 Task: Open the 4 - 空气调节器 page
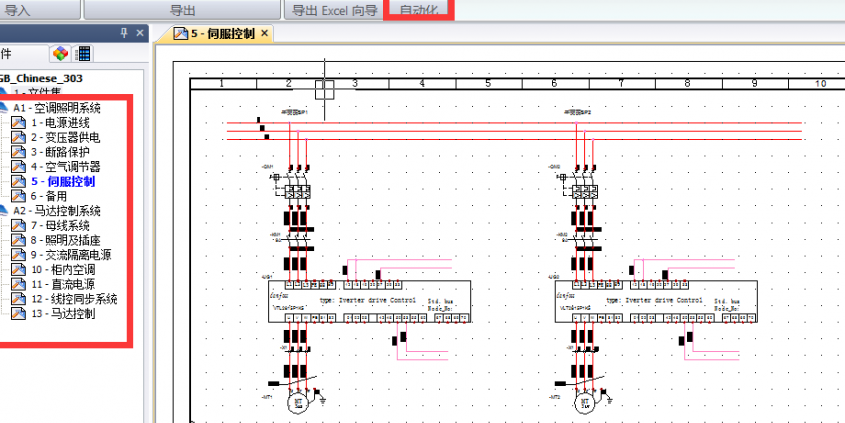65,167
